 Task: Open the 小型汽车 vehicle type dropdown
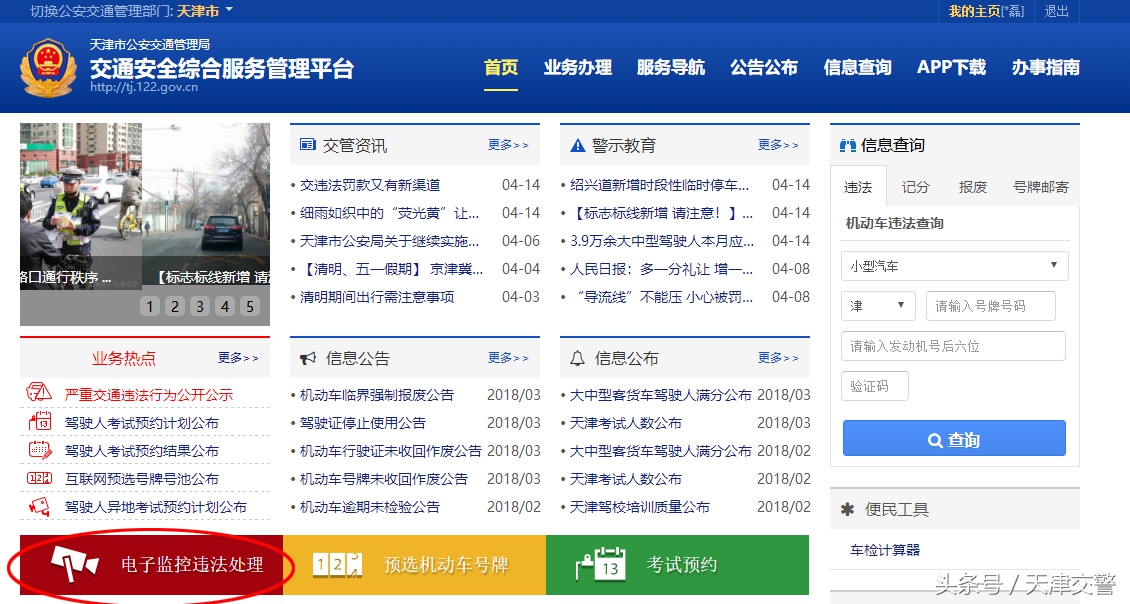click(953, 265)
